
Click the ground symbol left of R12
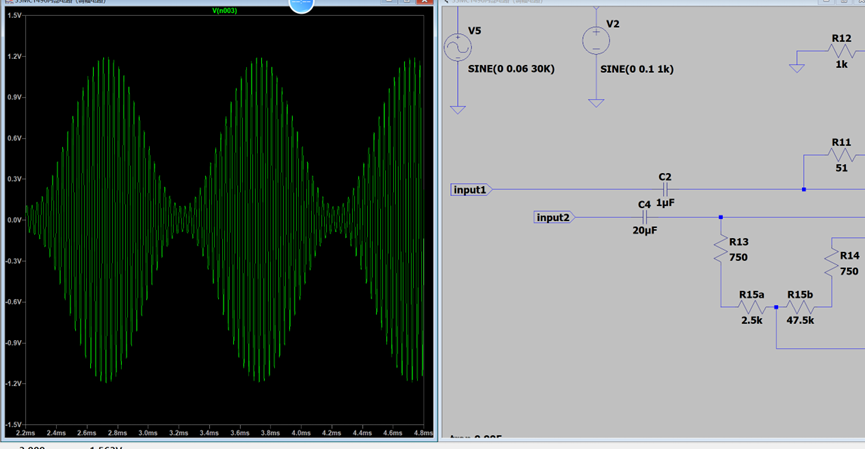pyautogui.click(x=797, y=68)
